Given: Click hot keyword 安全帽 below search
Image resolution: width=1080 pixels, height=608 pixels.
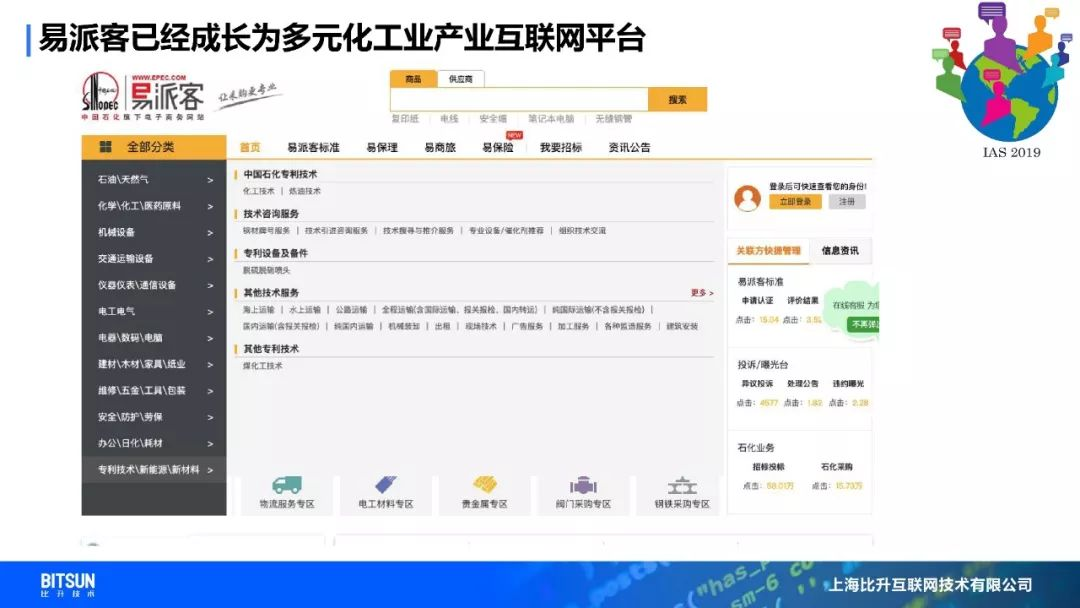Looking at the screenshot, I should [x=493, y=119].
